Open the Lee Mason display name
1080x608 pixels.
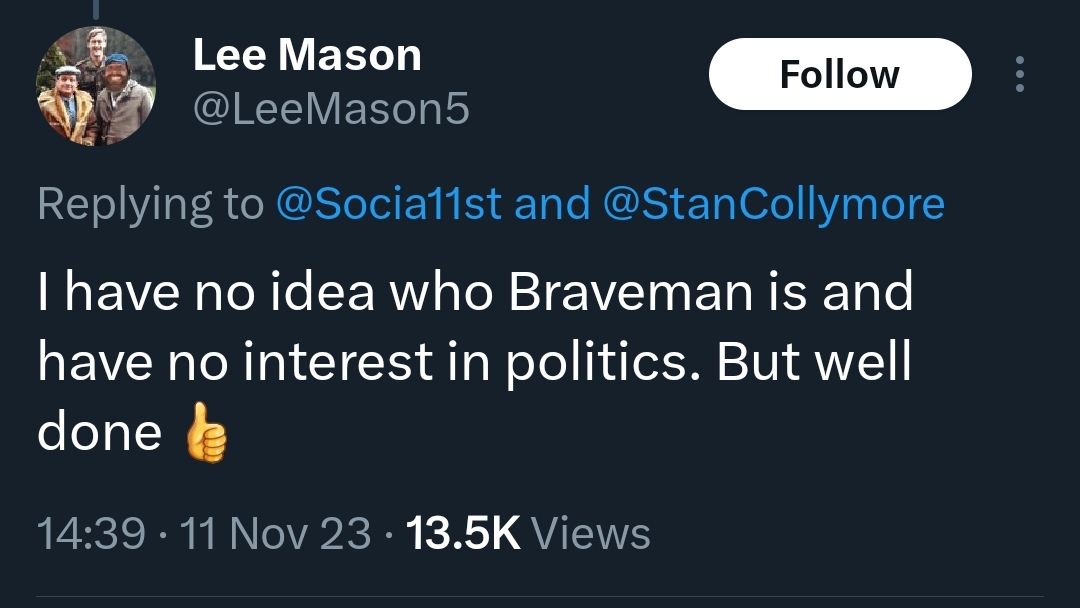click(307, 55)
